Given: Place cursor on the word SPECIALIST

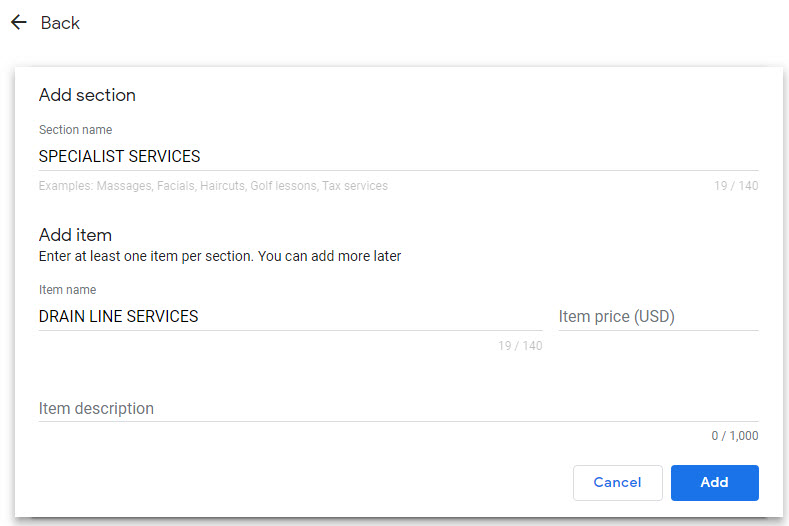Looking at the screenshot, I should pos(78,156).
